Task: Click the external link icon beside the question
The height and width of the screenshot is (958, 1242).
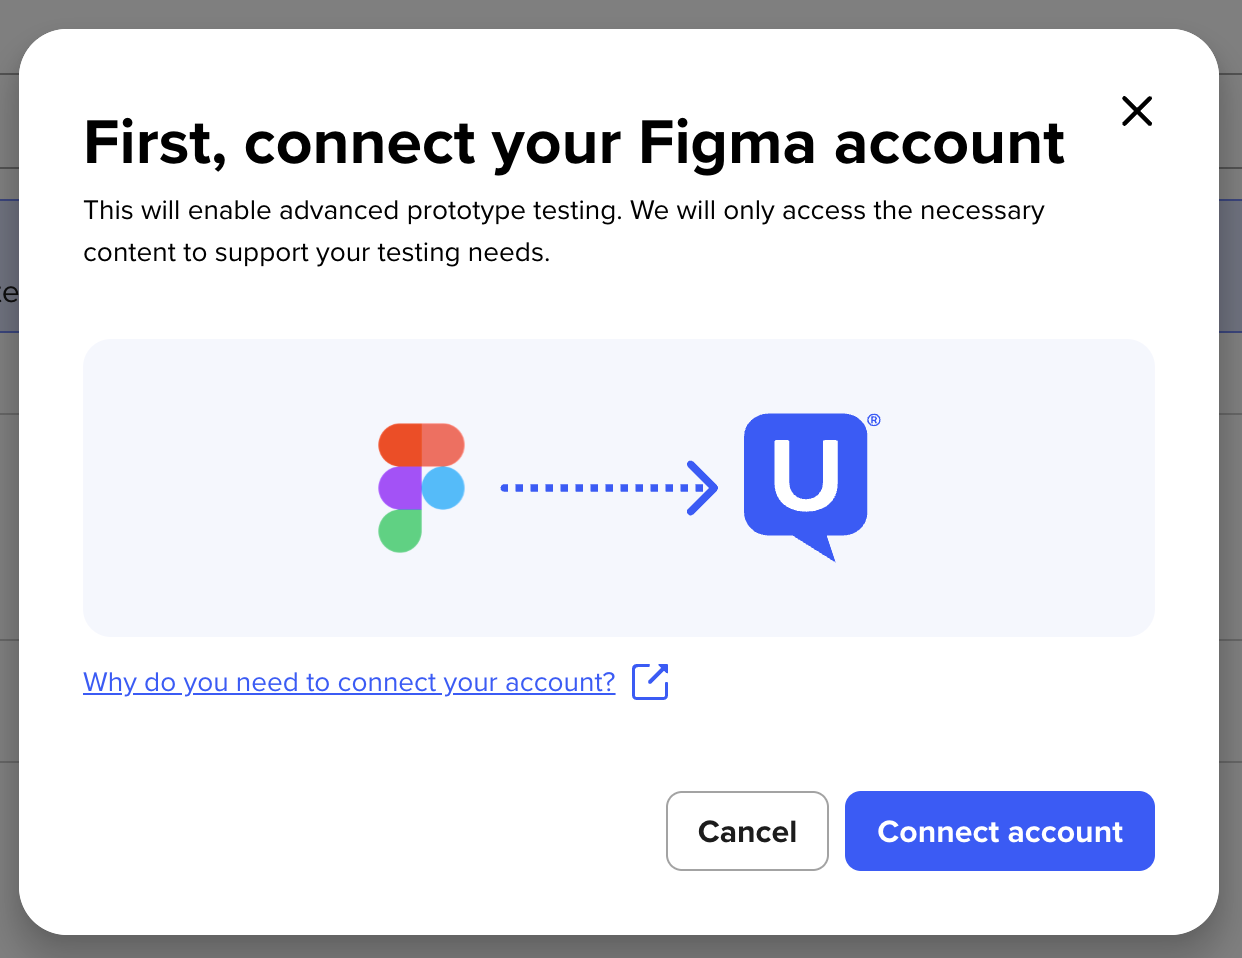Action: point(650,682)
